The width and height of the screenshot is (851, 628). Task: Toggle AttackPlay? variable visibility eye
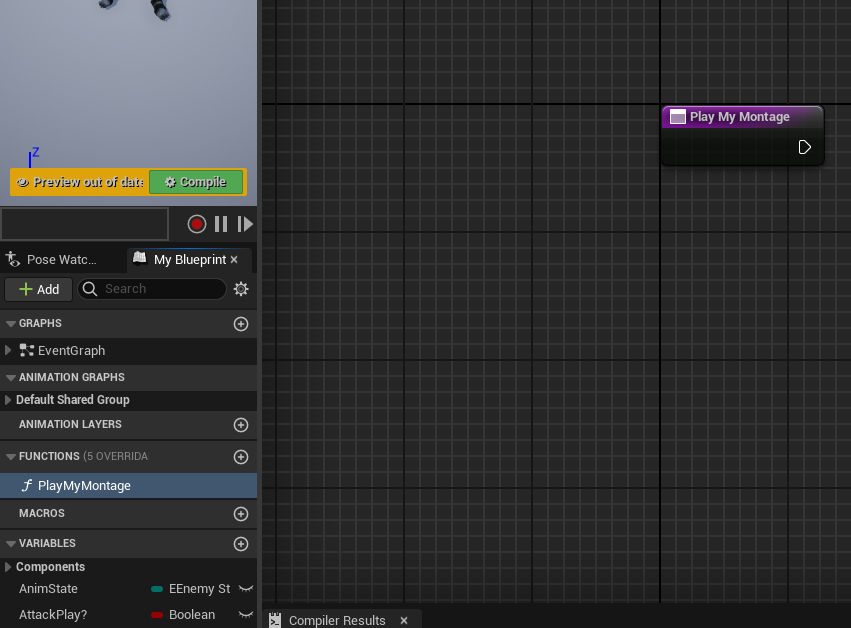point(246,615)
